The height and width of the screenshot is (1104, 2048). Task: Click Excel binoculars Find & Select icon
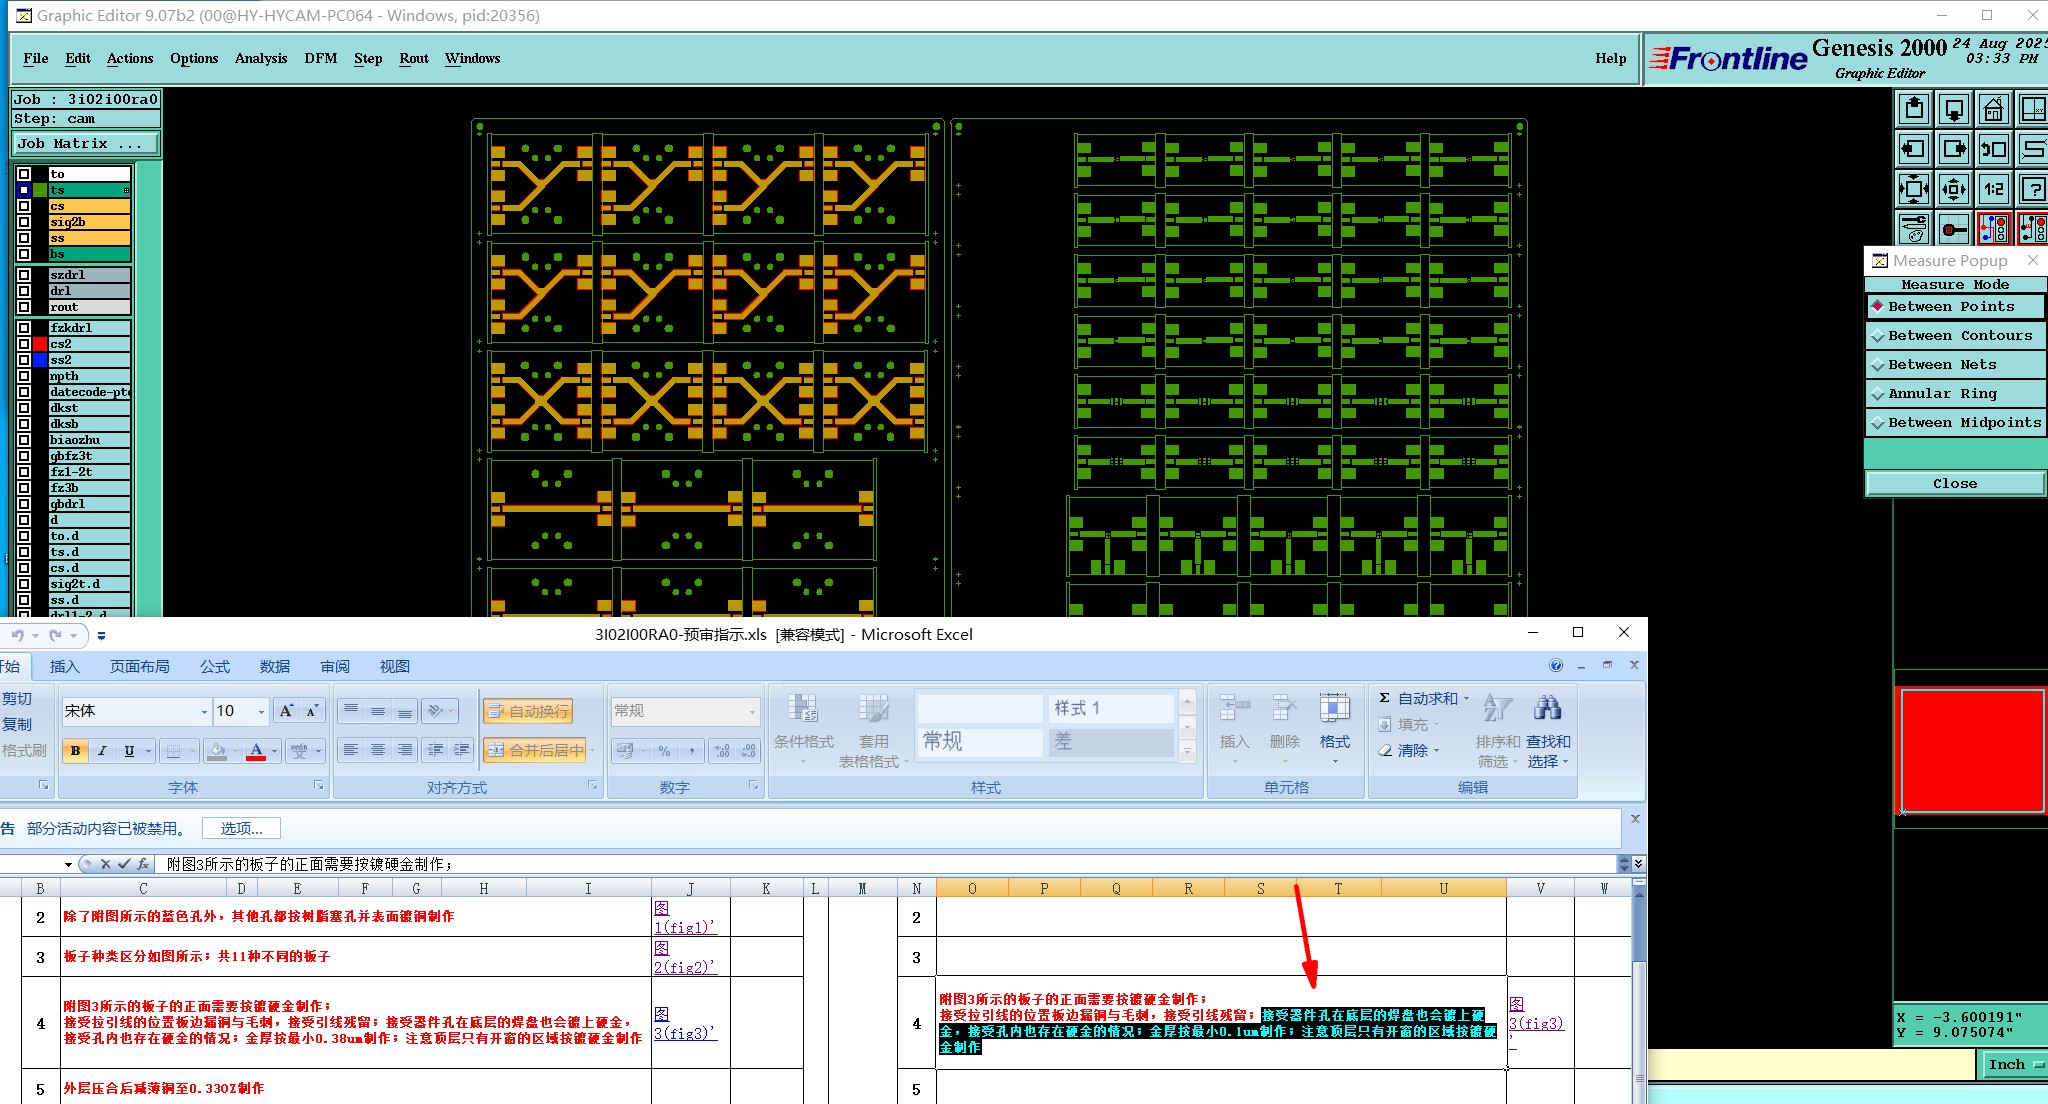coord(1547,709)
